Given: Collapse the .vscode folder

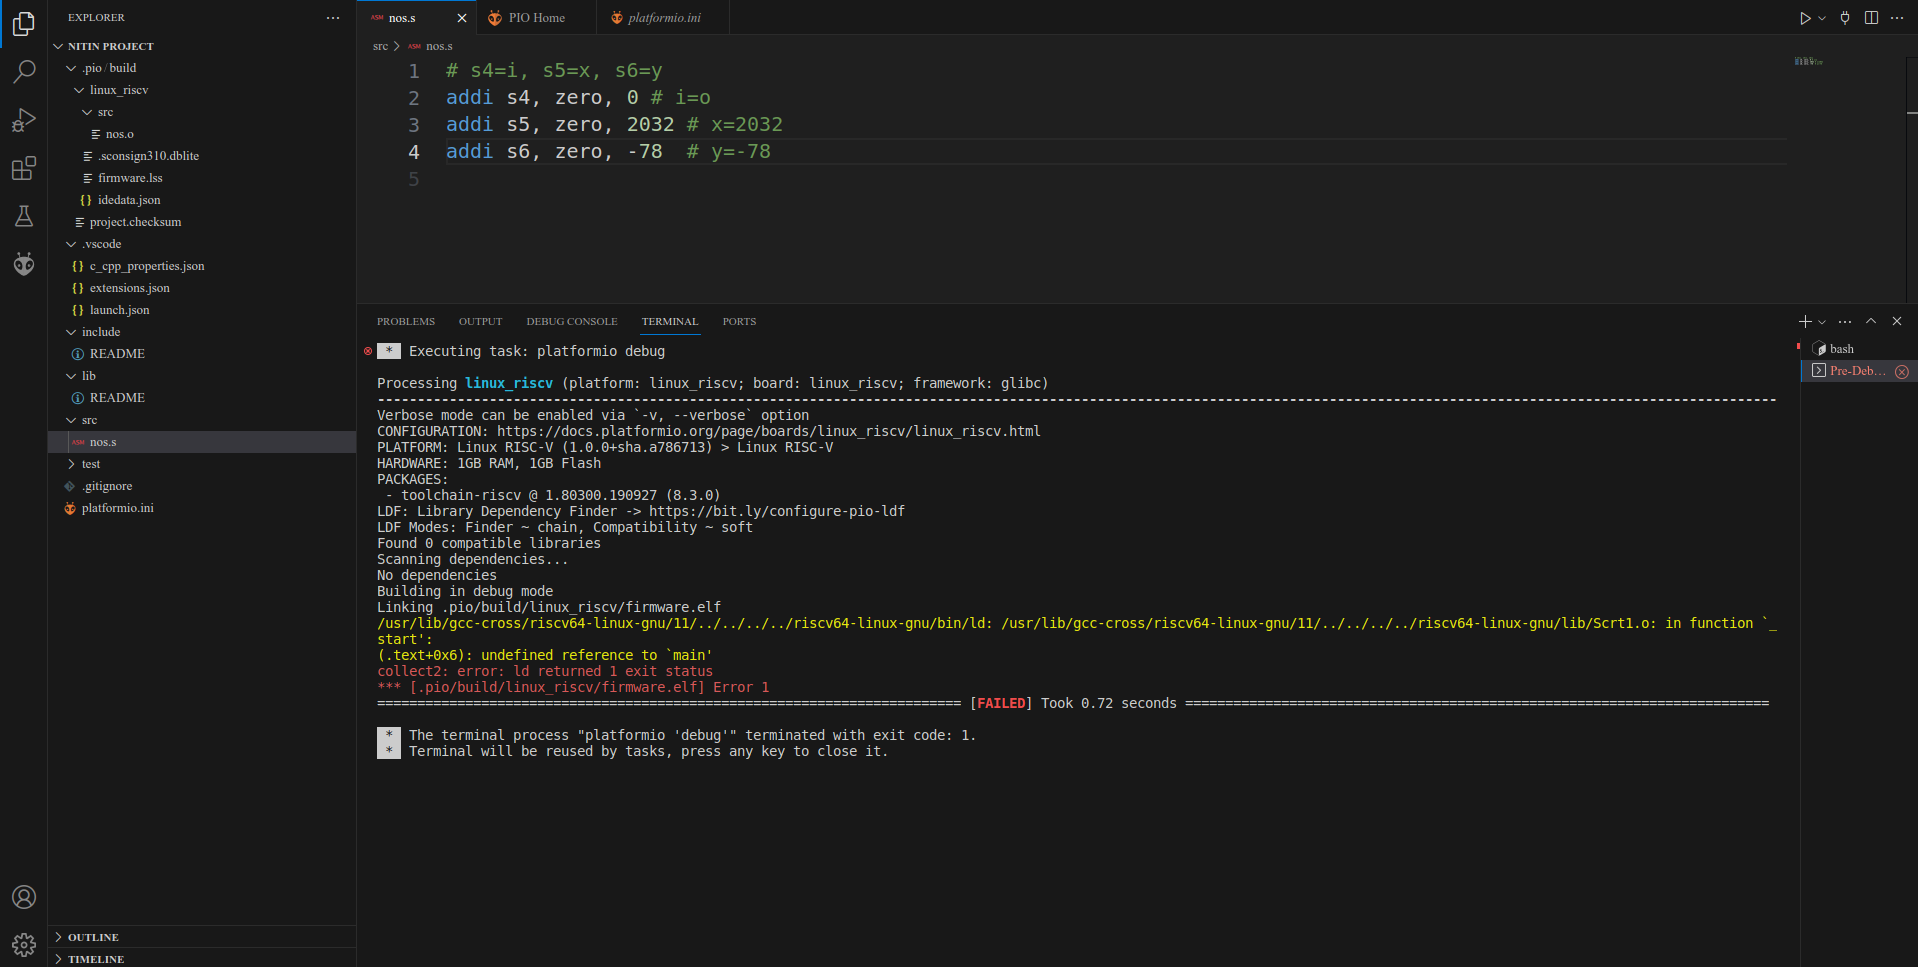Looking at the screenshot, I should coord(202,244).
